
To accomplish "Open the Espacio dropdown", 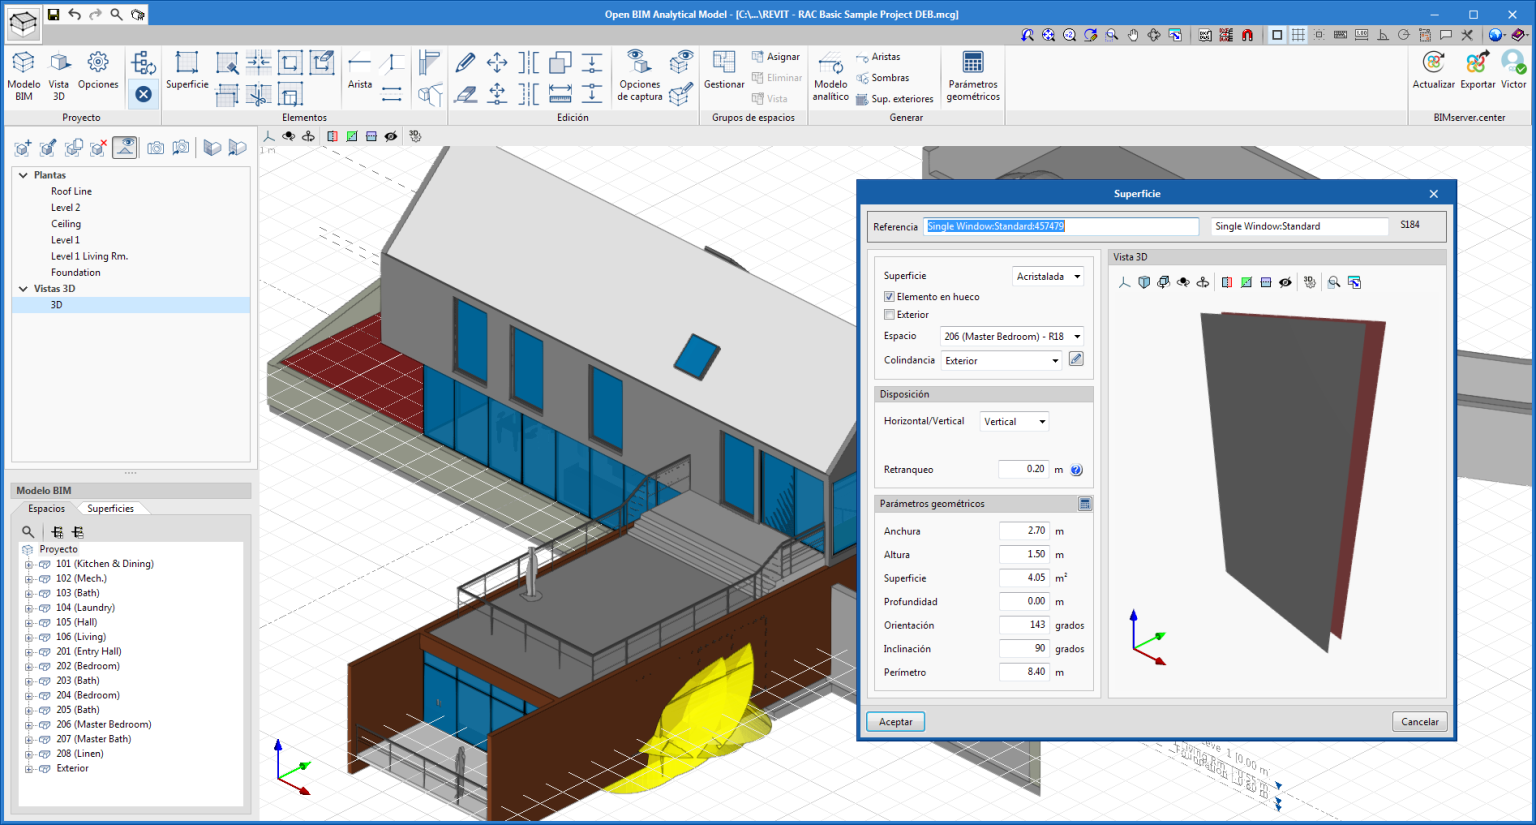I will pos(1012,337).
